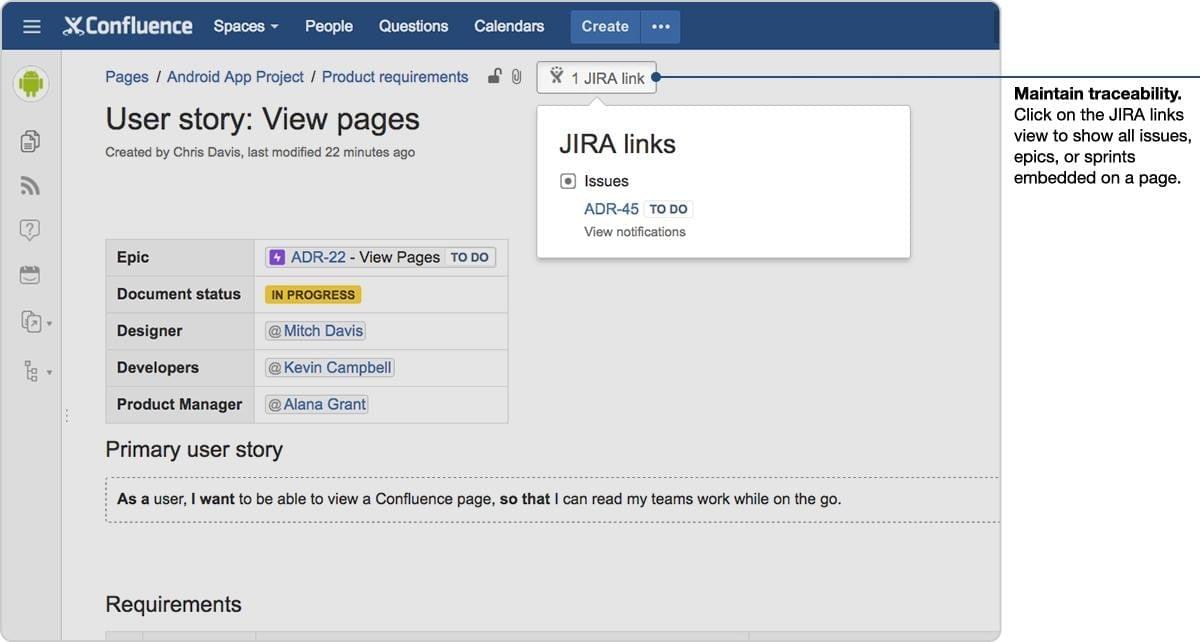
Task: Click the page restrictions unlock icon
Action: click(x=494, y=76)
